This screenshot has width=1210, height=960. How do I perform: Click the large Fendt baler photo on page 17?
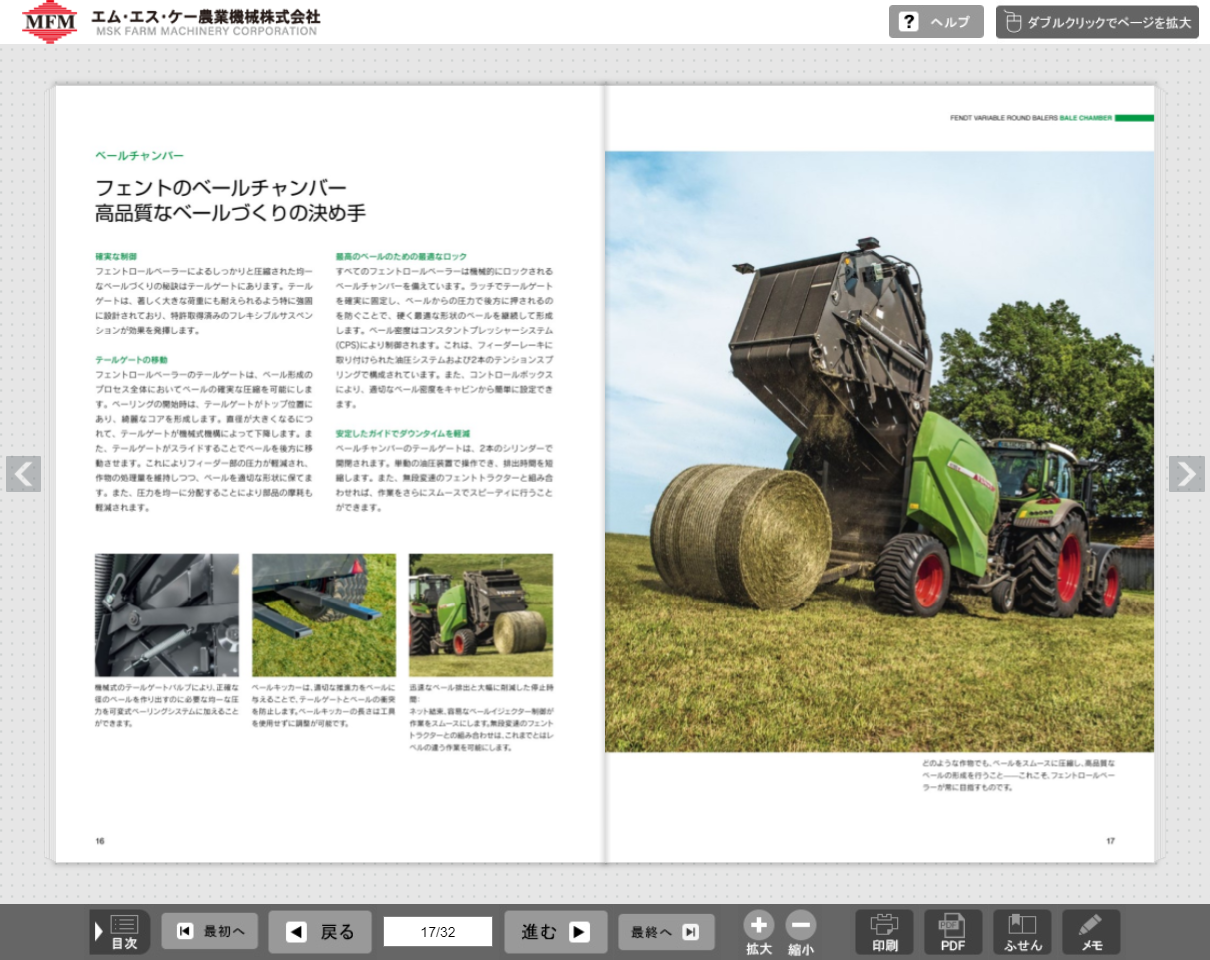click(879, 451)
